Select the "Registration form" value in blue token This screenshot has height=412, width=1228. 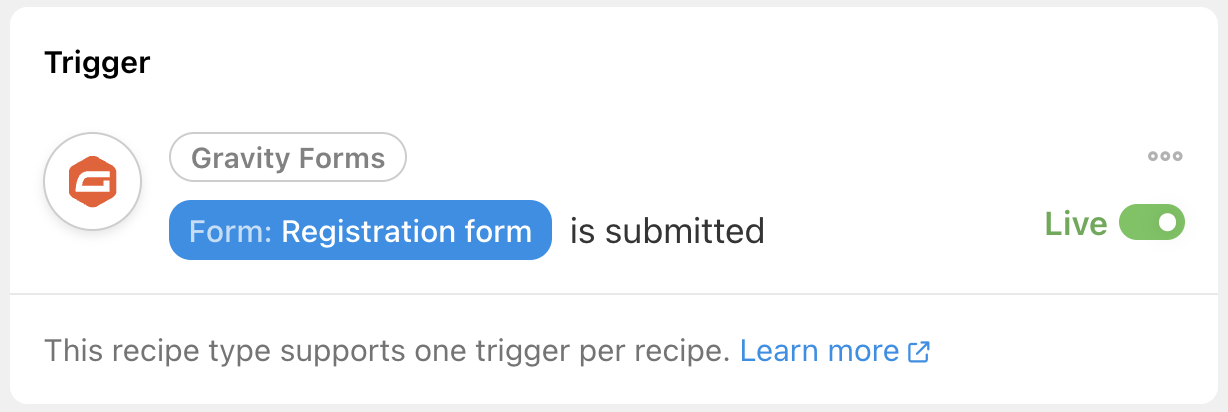[406, 231]
